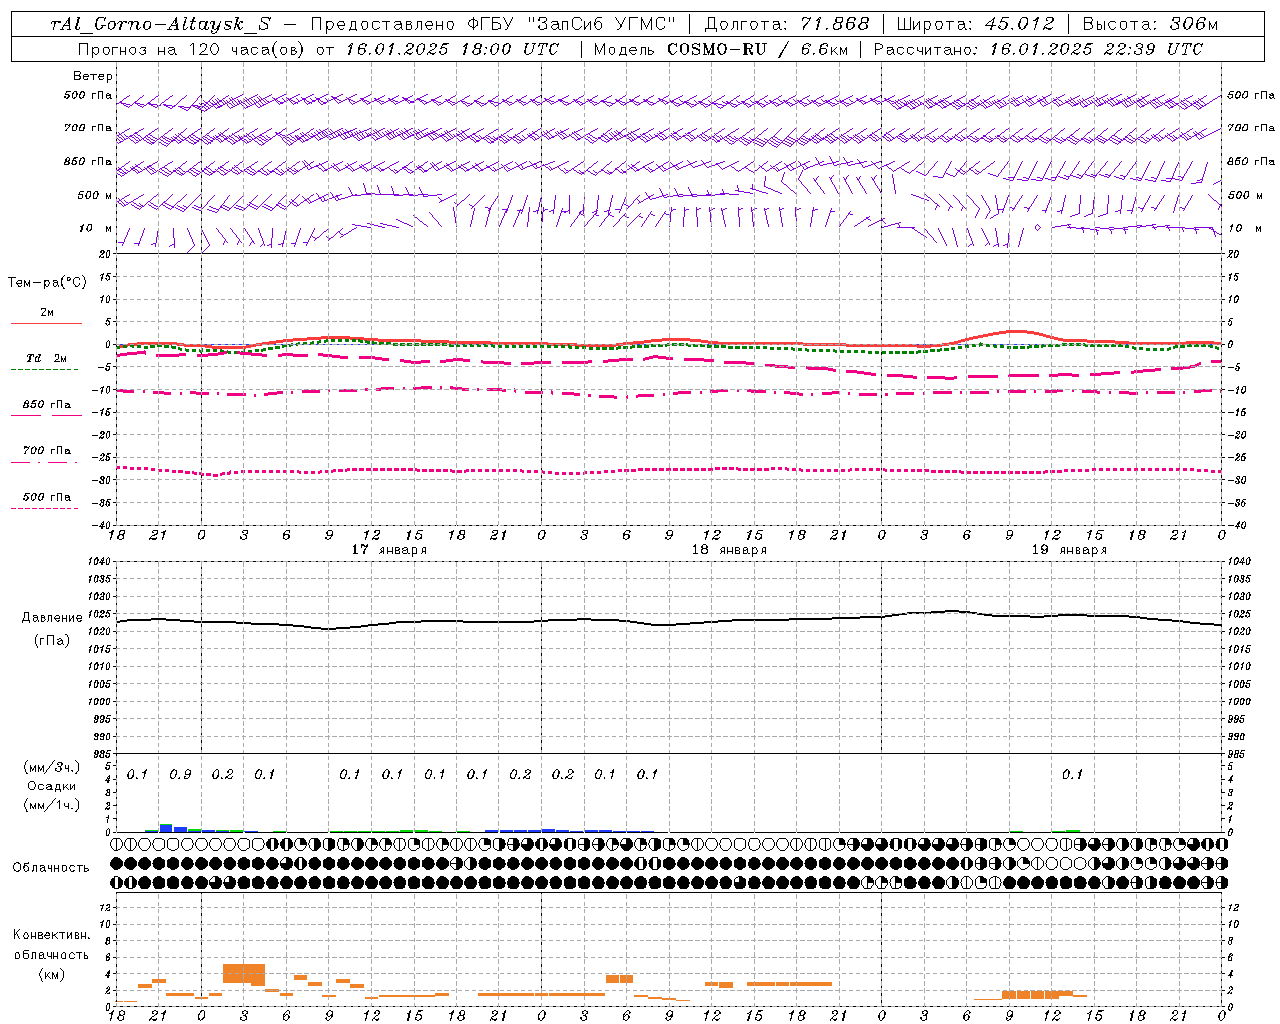Image resolution: width=1280 pixels, height=1024 pixels.
Task: Click the longitude value 'Долгота: 71.868'
Action: click(787, 24)
